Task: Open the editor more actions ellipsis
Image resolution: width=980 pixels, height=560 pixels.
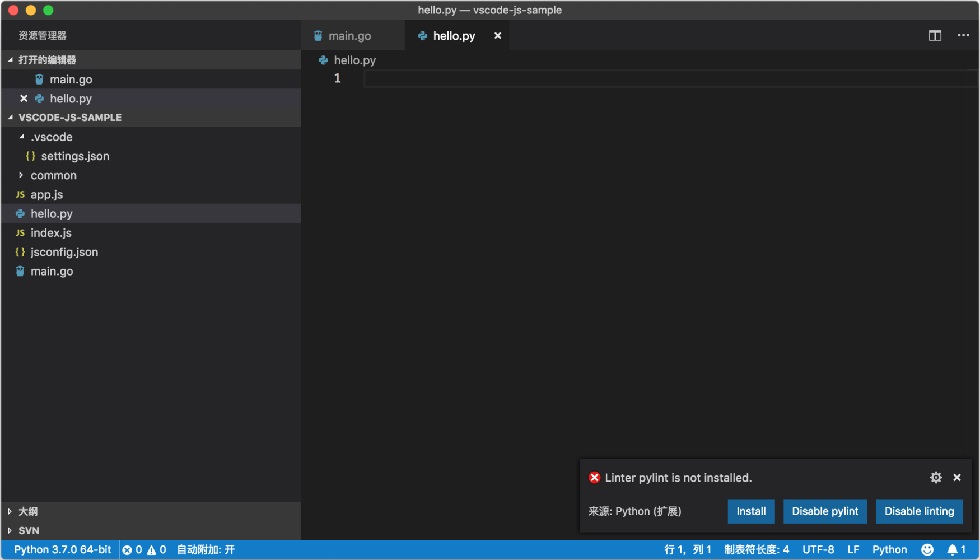Action: [963, 36]
